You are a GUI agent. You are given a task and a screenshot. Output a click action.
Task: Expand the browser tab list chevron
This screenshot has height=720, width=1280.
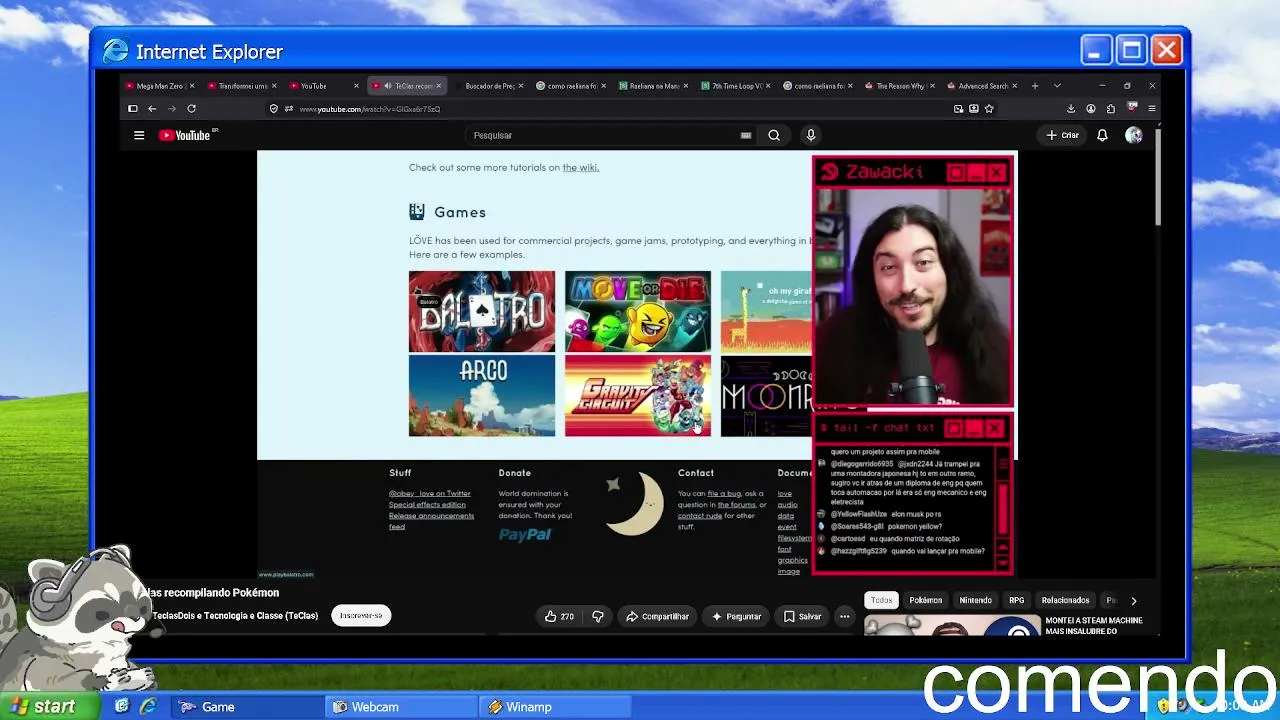tap(1057, 86)
